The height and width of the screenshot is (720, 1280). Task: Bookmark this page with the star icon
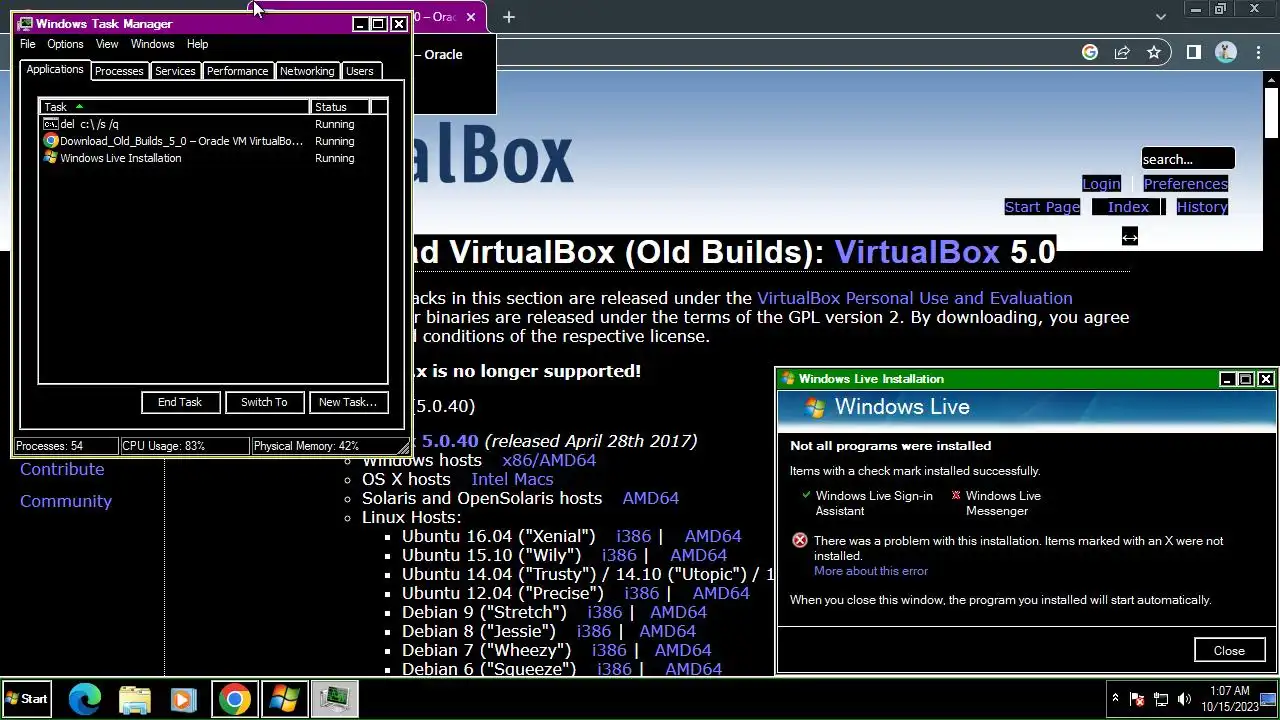1154,52
